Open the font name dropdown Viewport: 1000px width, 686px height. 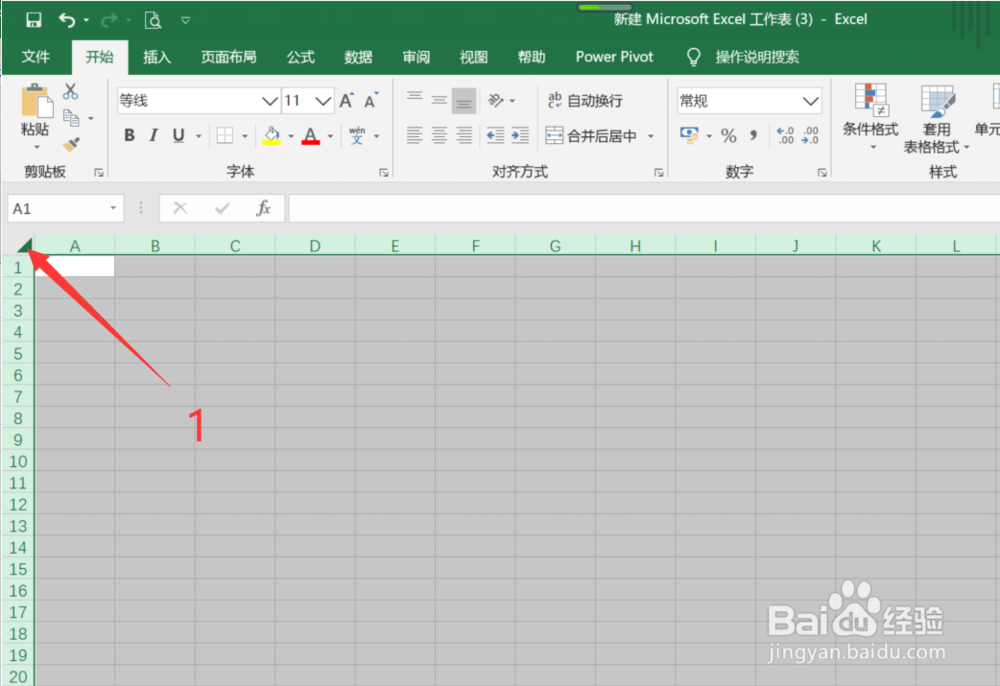click(x=268, y=100)
